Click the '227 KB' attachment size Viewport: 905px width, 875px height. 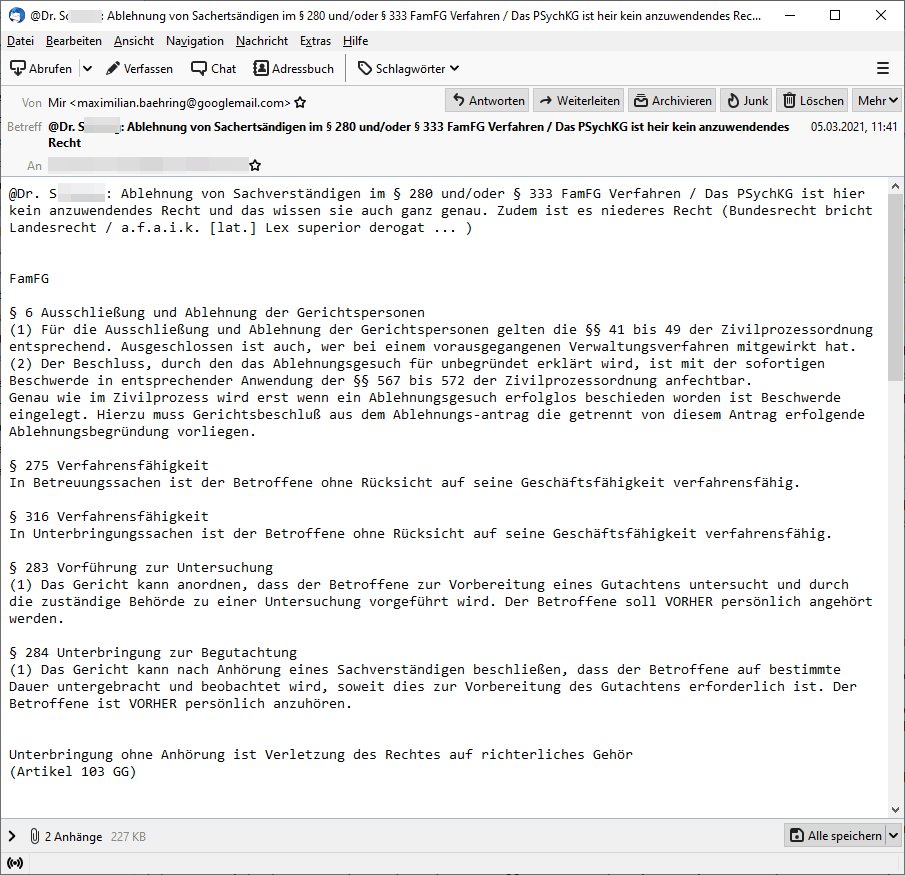pos(128,836)
